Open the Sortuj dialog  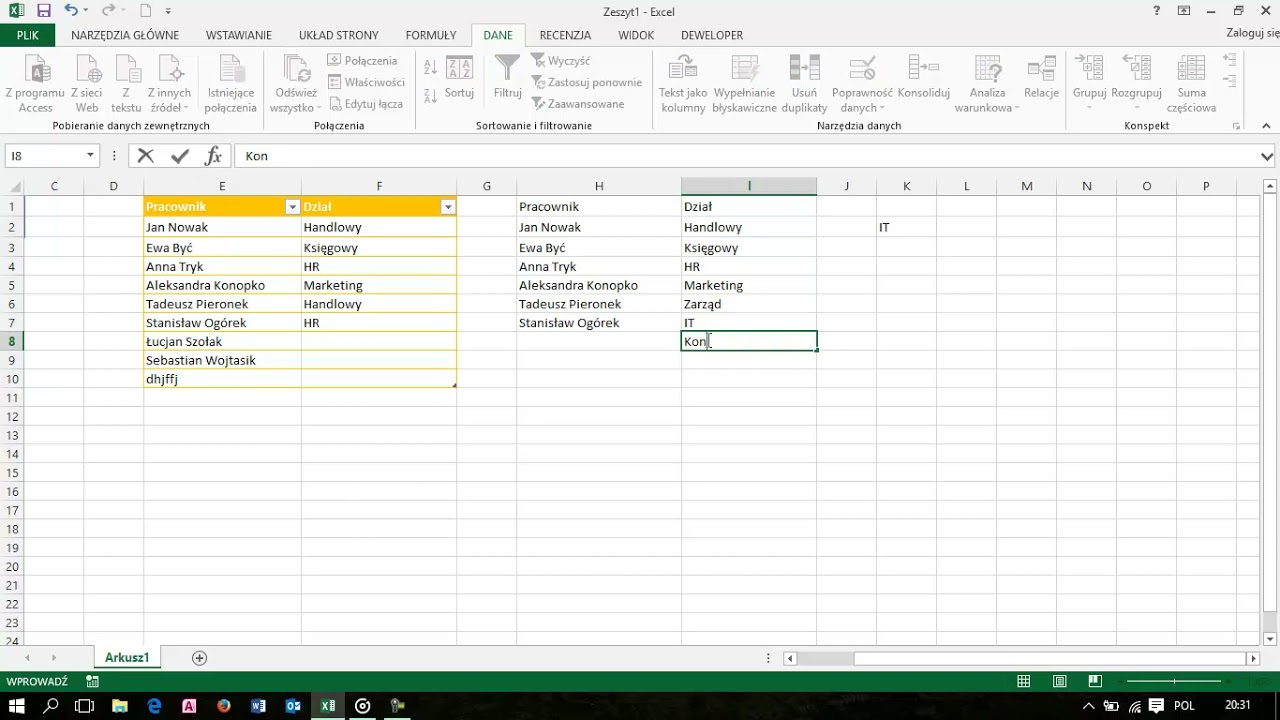click(x=459, y=76)
